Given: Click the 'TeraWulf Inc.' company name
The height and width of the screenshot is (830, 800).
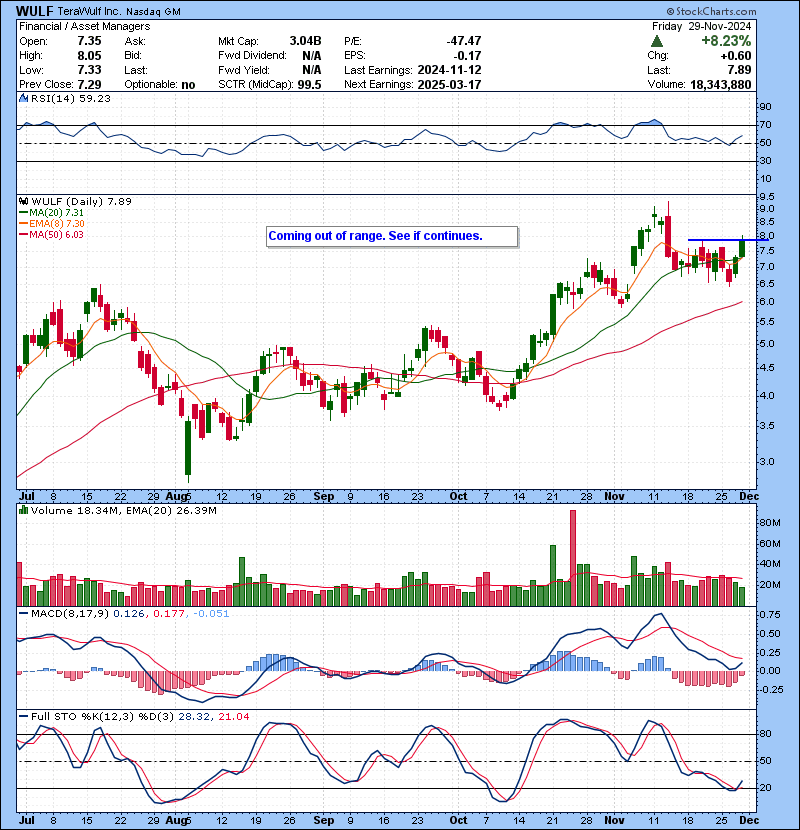Looking at the screenshot, I should (x=89, y=12).
